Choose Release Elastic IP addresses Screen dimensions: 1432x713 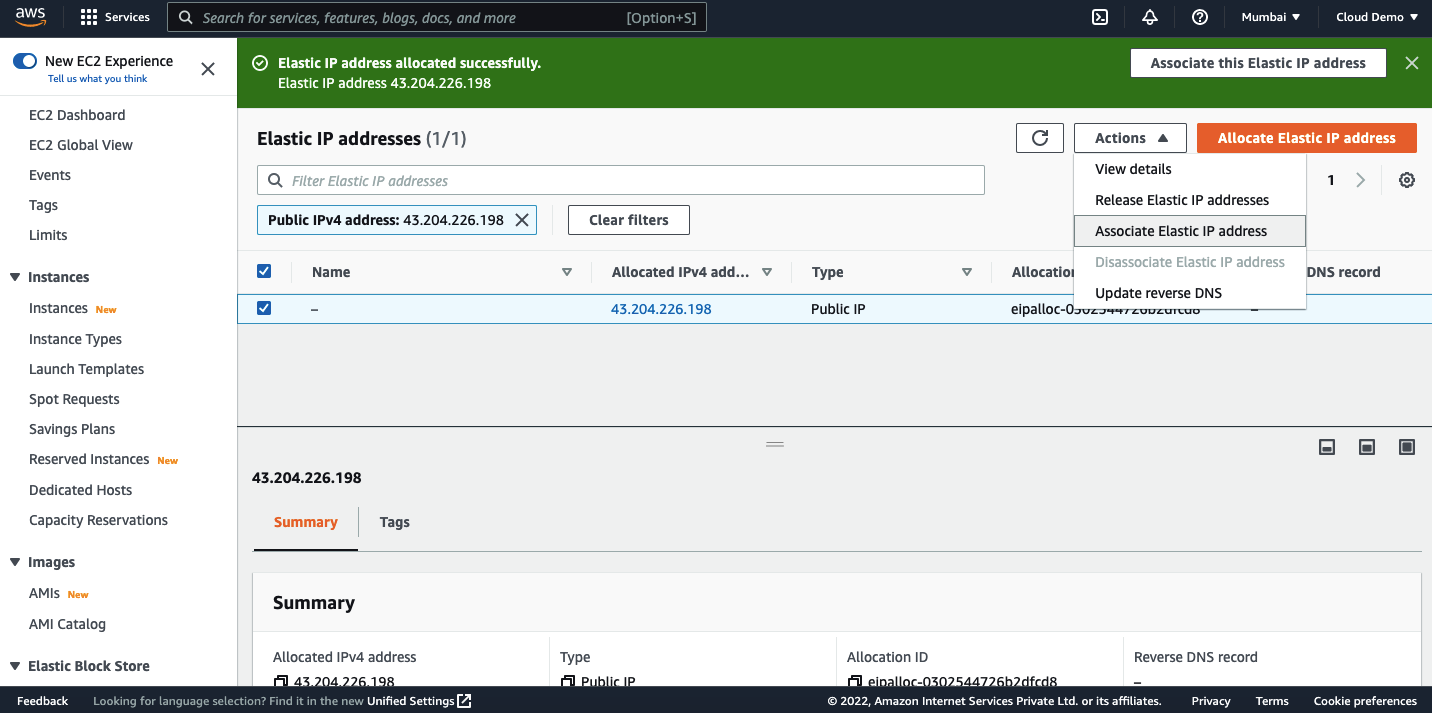point(1190,200)
